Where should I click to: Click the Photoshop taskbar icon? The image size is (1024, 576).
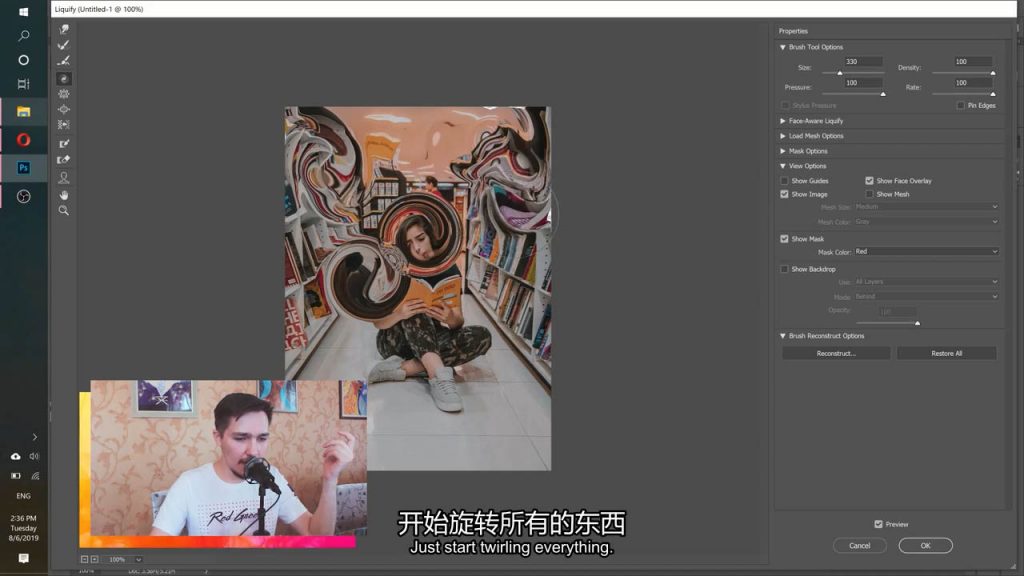pos(24,168)
